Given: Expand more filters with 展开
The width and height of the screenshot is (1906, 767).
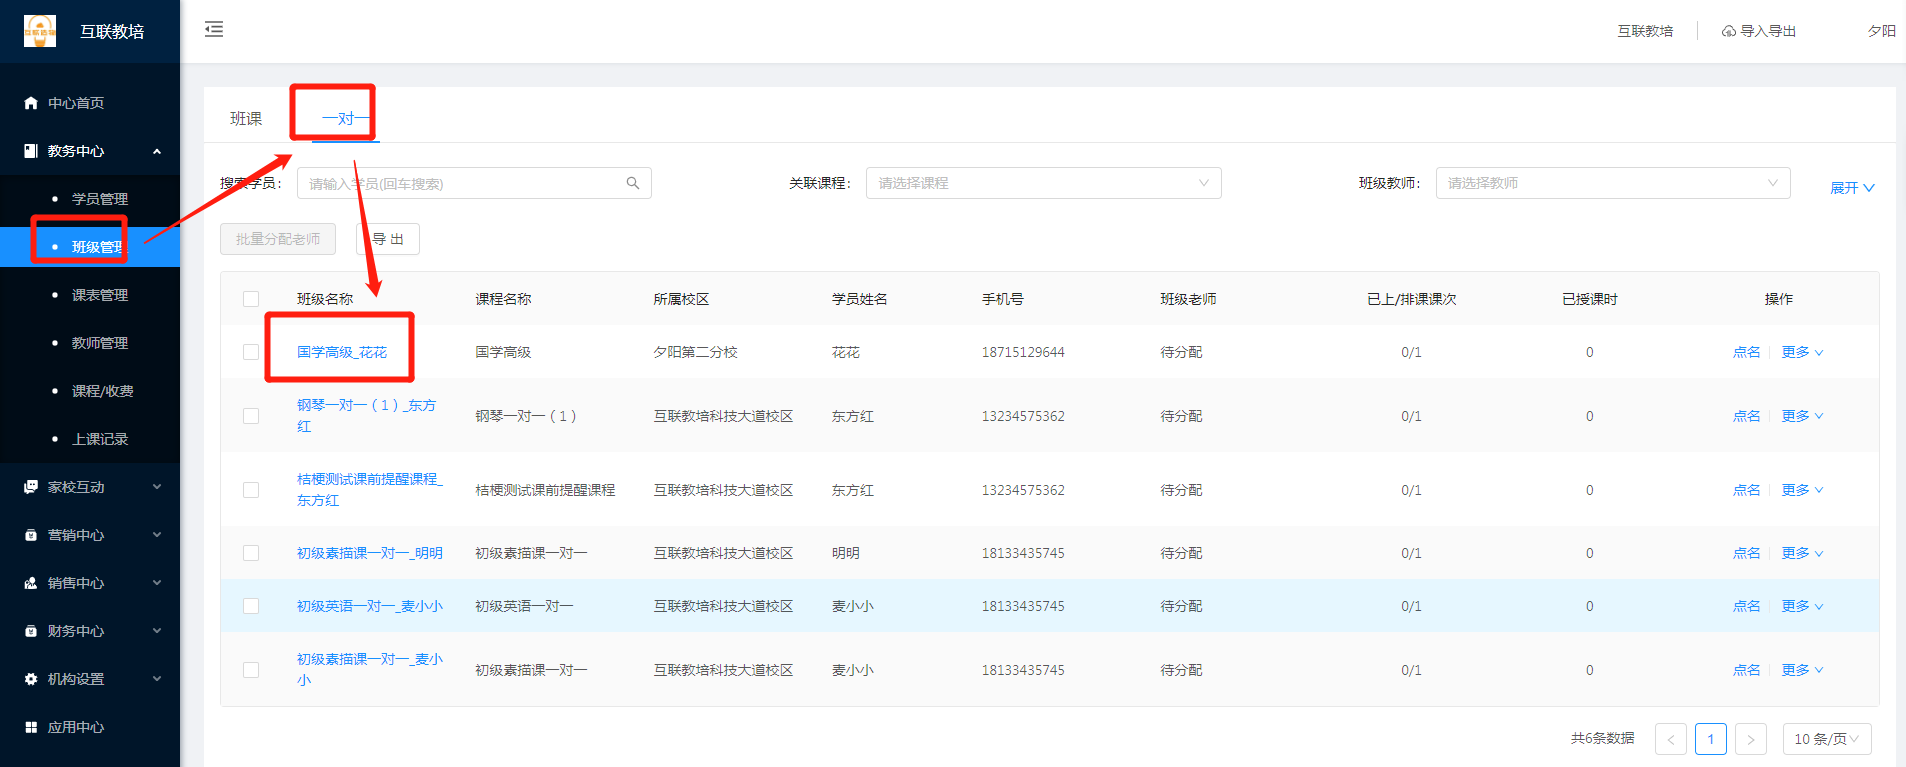Looking at the screenshot, I should 1852,188.
